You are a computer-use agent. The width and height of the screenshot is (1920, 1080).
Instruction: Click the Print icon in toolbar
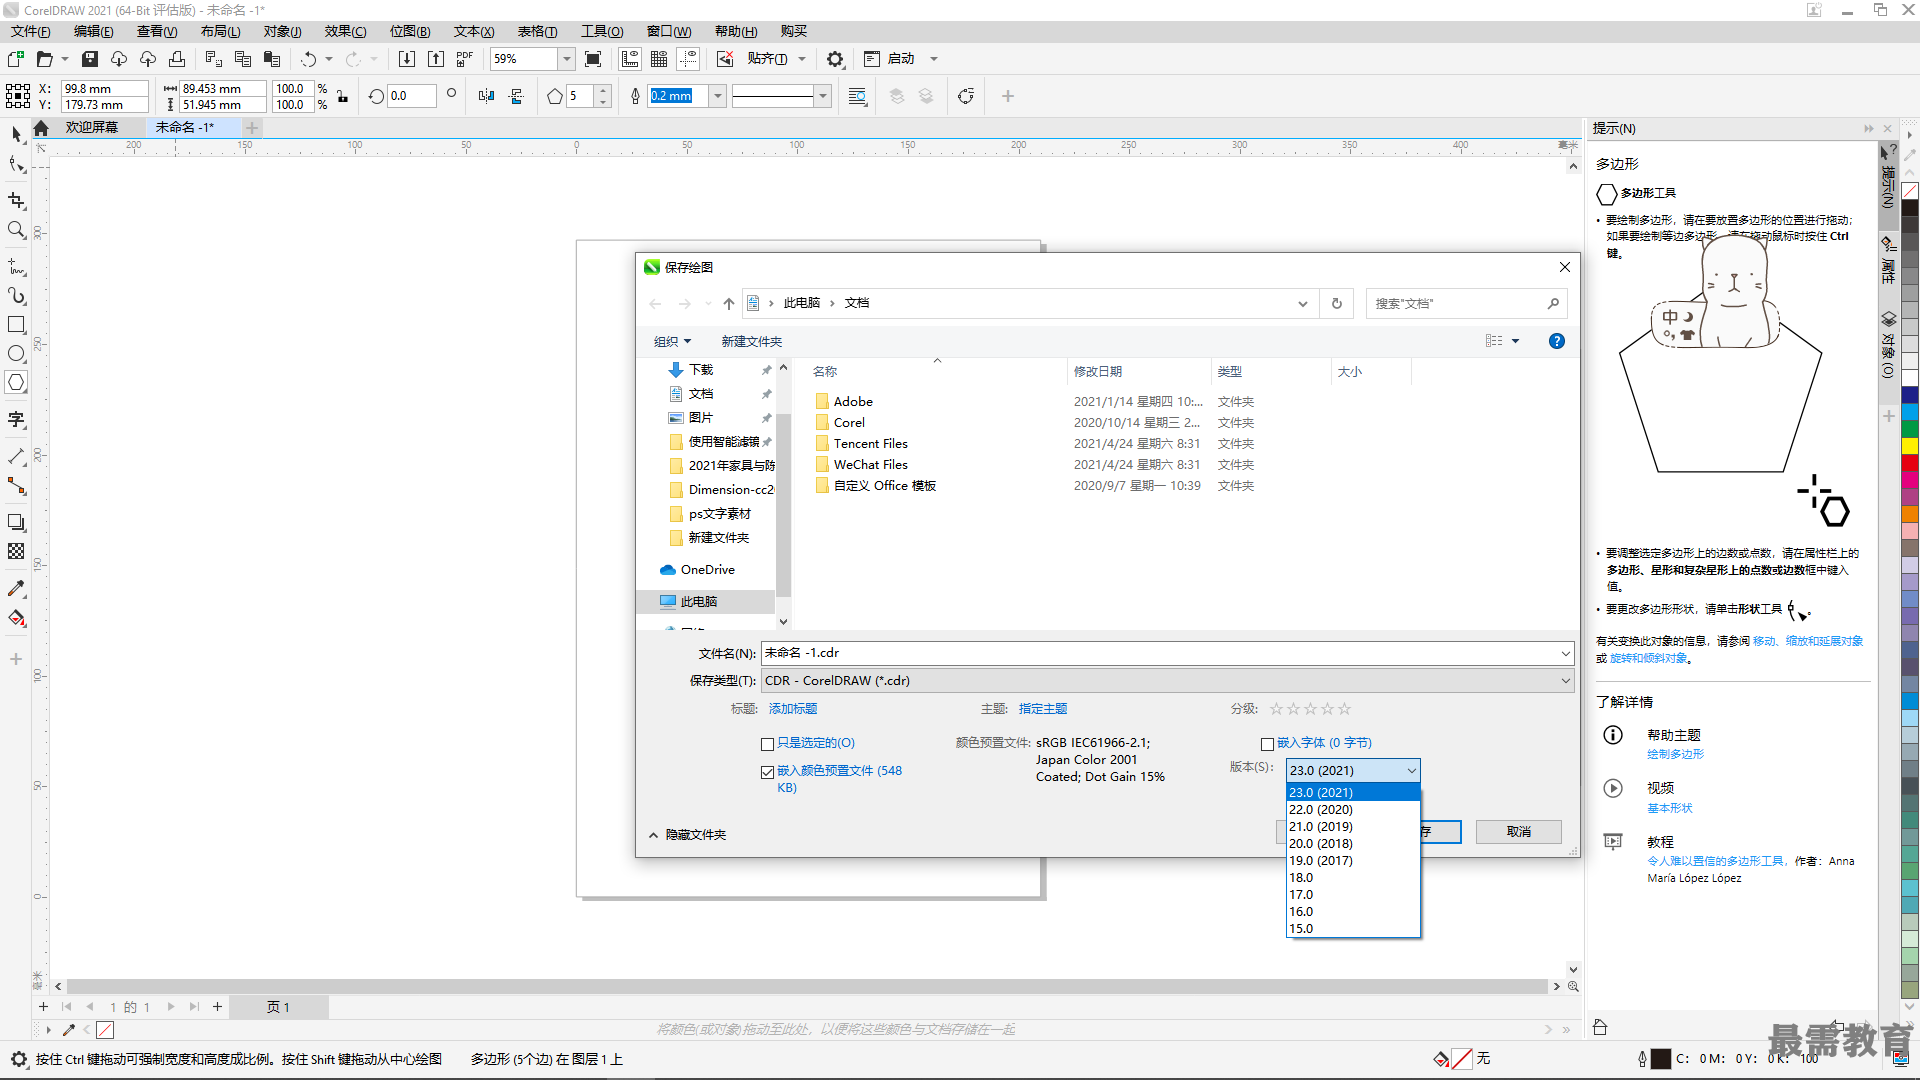click(x=177, y=59)
